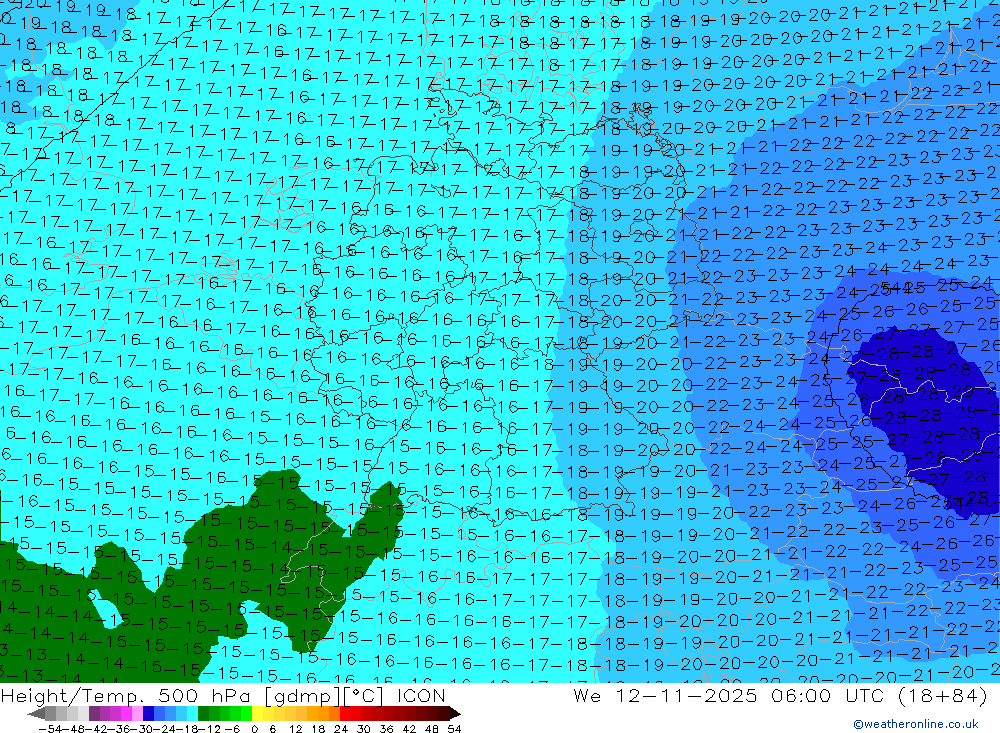Image resolution: width=1000 pixels, height=733 pixels.
Task: Click the dark green legend swatch near -12
Action: tap(203, 713)
